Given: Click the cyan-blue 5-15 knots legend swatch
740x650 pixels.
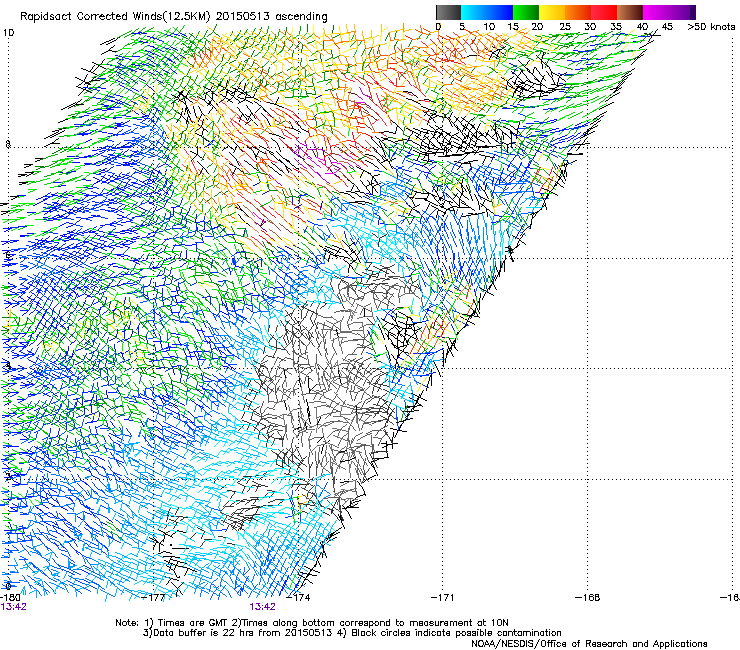Looking at the screenshot, I should (x=487, y=12).
